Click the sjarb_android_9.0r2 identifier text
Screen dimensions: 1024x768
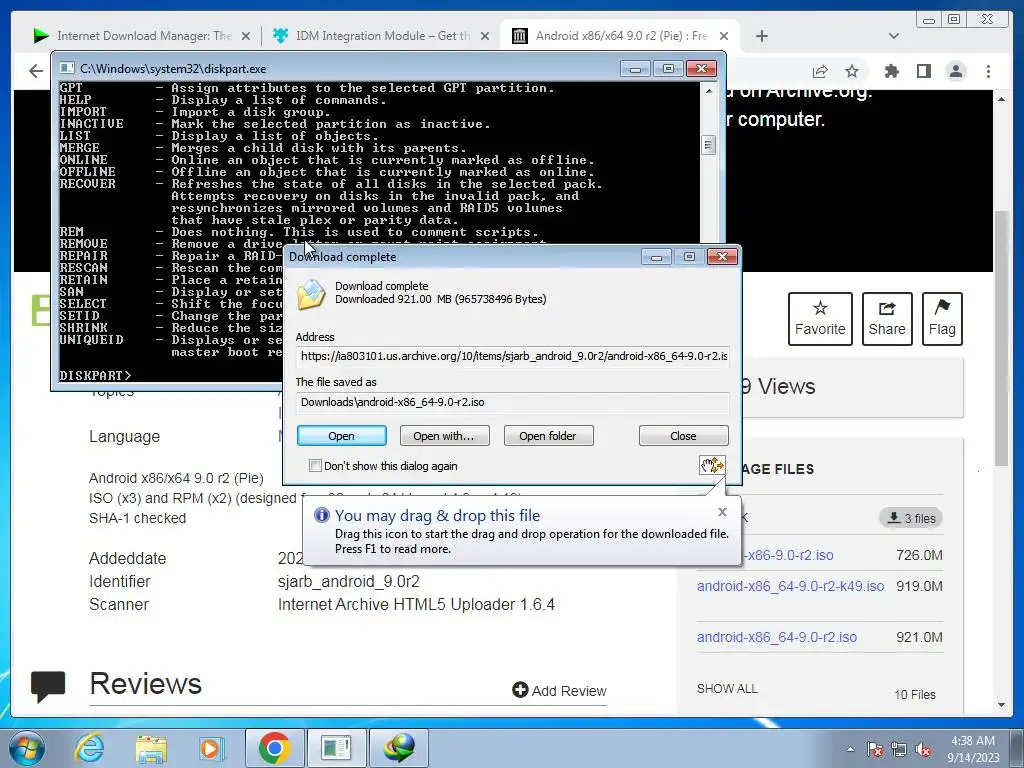pos(349,581)
